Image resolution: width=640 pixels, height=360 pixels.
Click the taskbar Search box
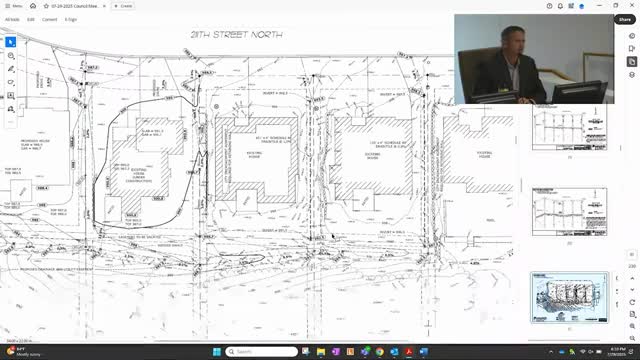coord(261,351)
